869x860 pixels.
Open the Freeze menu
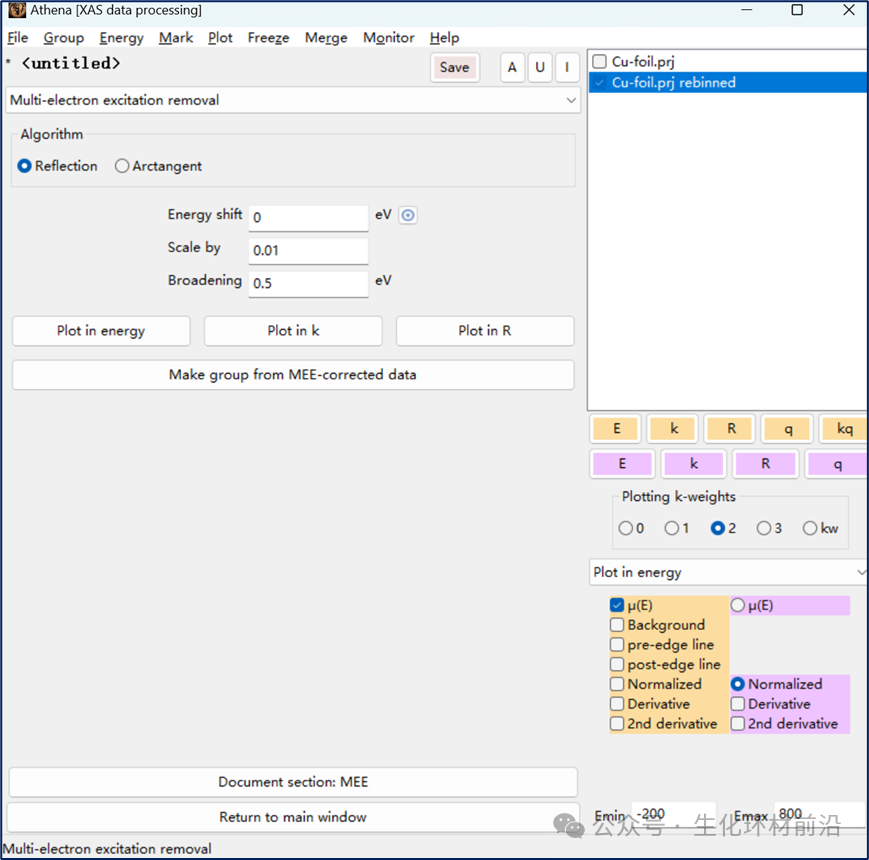[x=268, y=38]
